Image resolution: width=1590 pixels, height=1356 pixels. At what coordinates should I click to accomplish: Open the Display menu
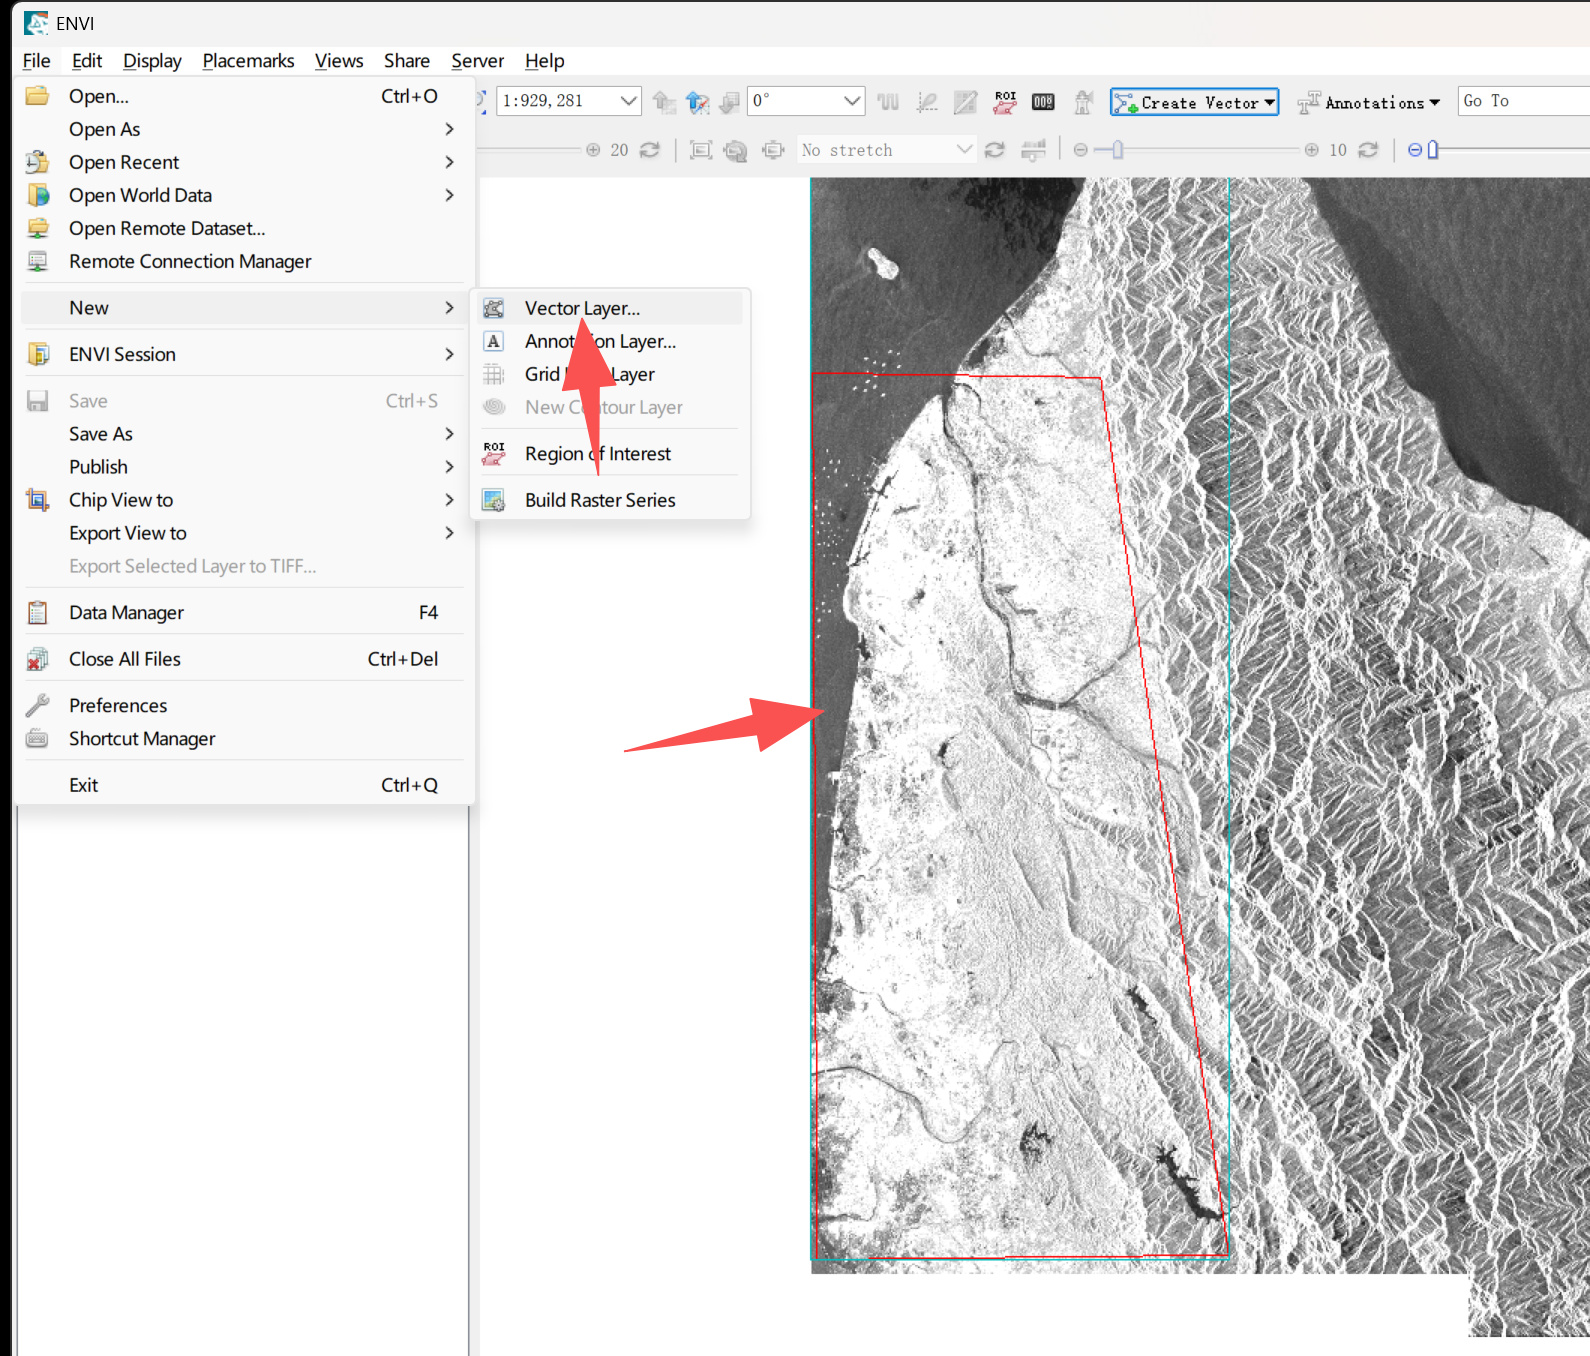pos(152,61)
